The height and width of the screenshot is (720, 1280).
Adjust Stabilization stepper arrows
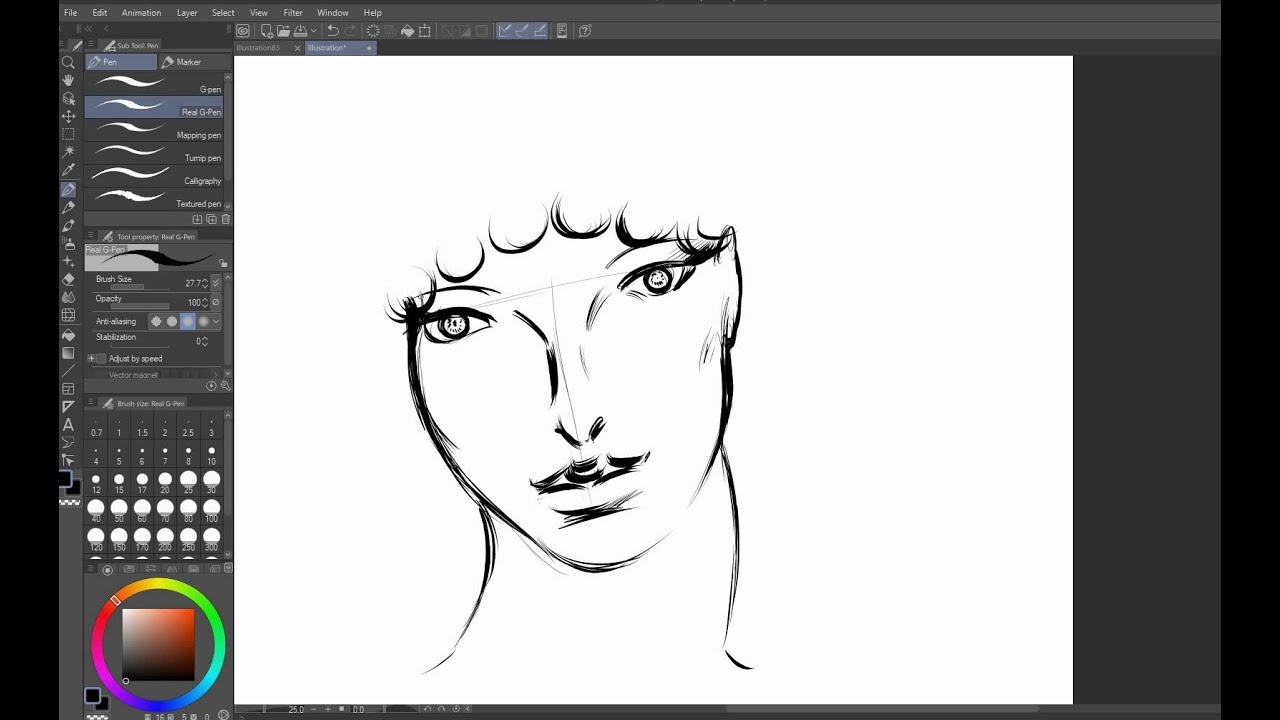[x=205, y=341]
